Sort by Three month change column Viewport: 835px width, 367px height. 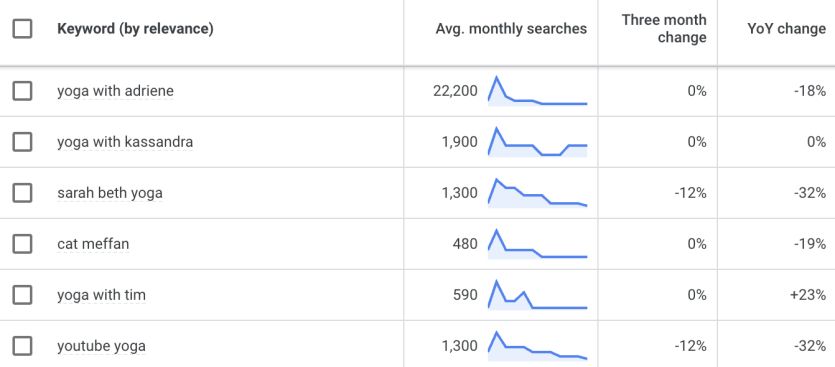tap(664, 29)
